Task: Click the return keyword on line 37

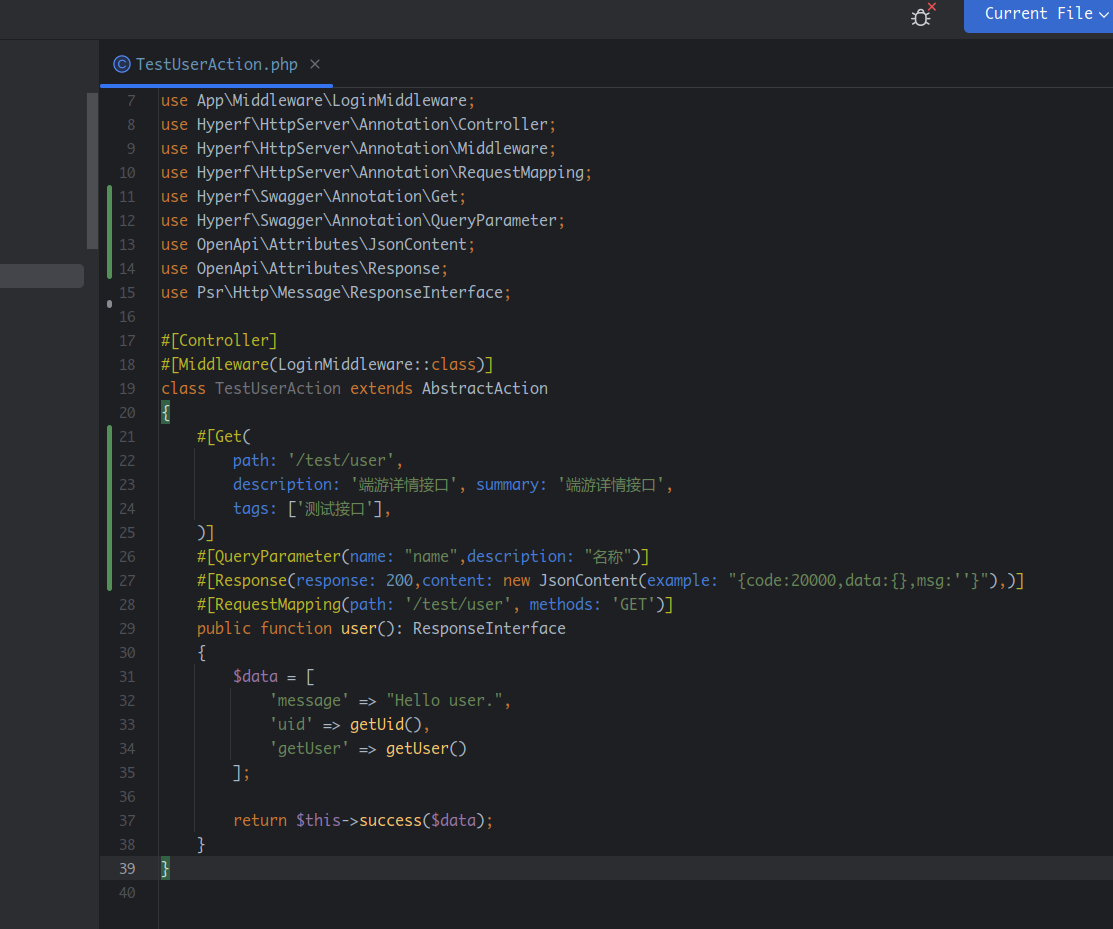Action: (260, 820)
